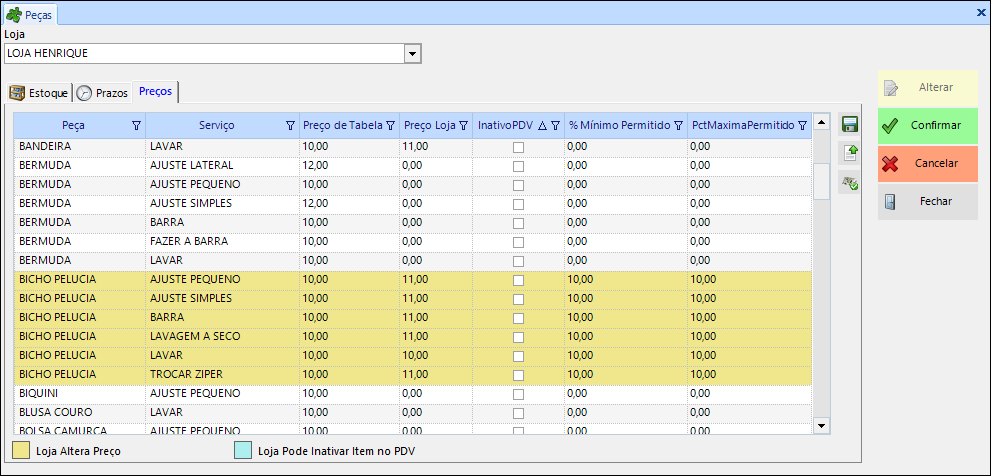Tick InativoPDV for BERMUDA AJUSTE LATERAL

518,166
